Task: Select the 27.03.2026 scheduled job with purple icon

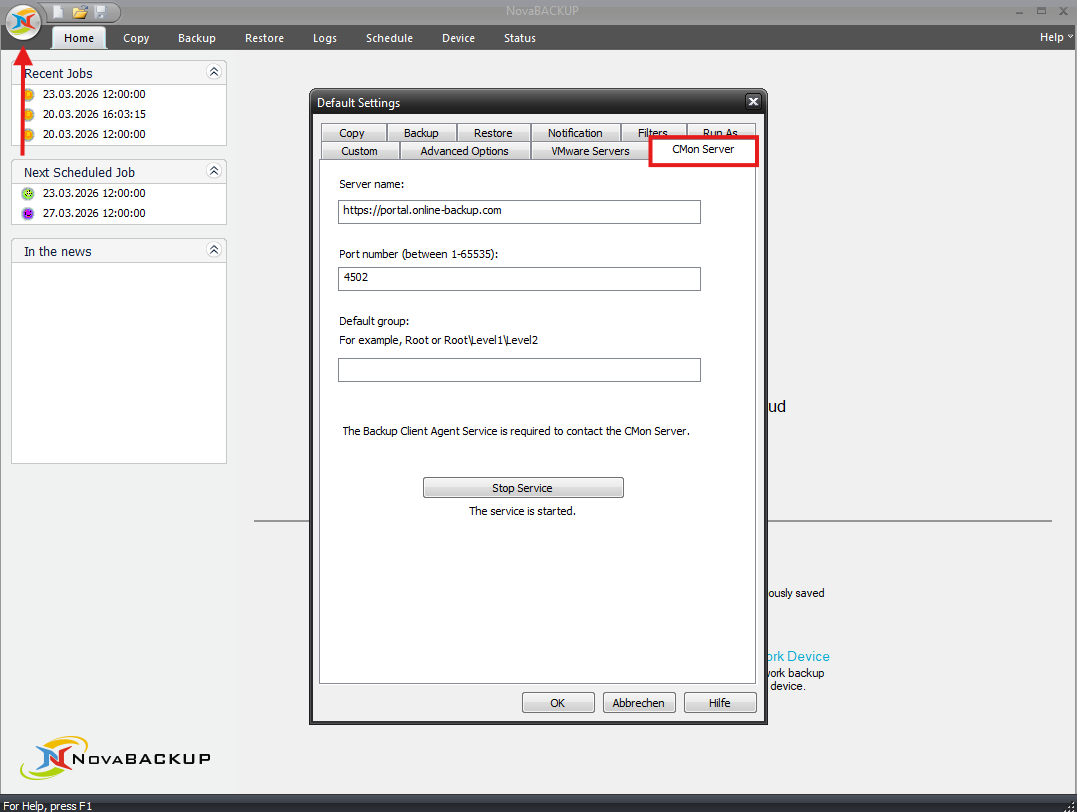Action: tap(93, 213)
